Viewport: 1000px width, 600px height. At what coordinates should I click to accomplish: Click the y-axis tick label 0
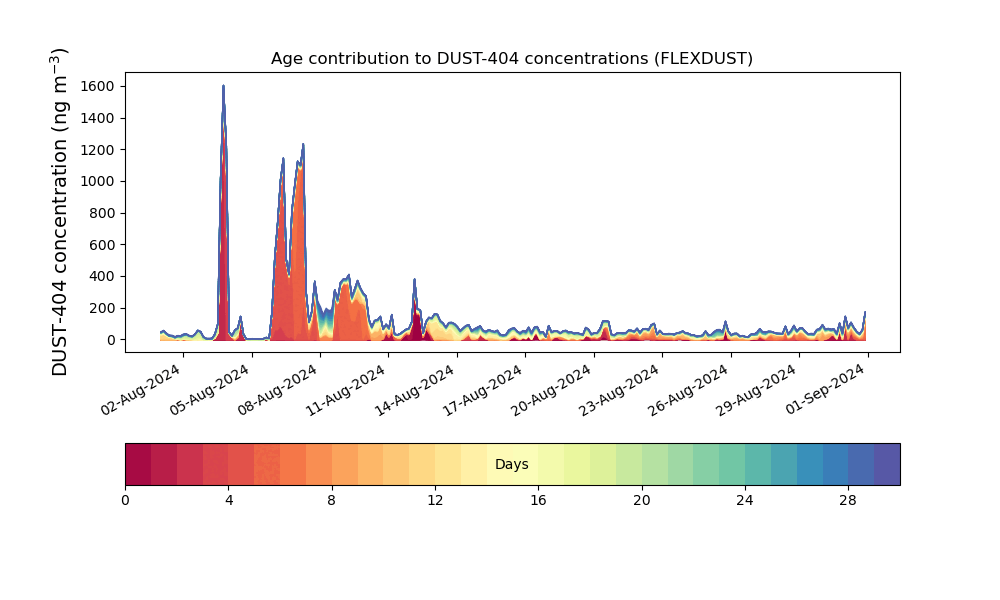(111, 340)
